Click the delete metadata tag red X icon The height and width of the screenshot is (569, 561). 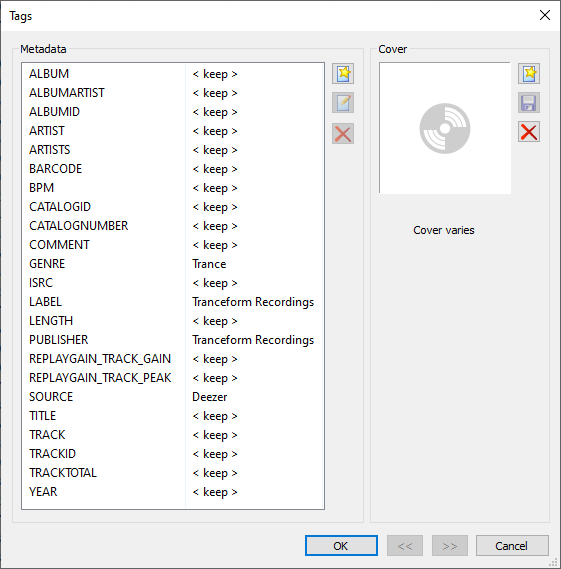(x=343, y=134)
